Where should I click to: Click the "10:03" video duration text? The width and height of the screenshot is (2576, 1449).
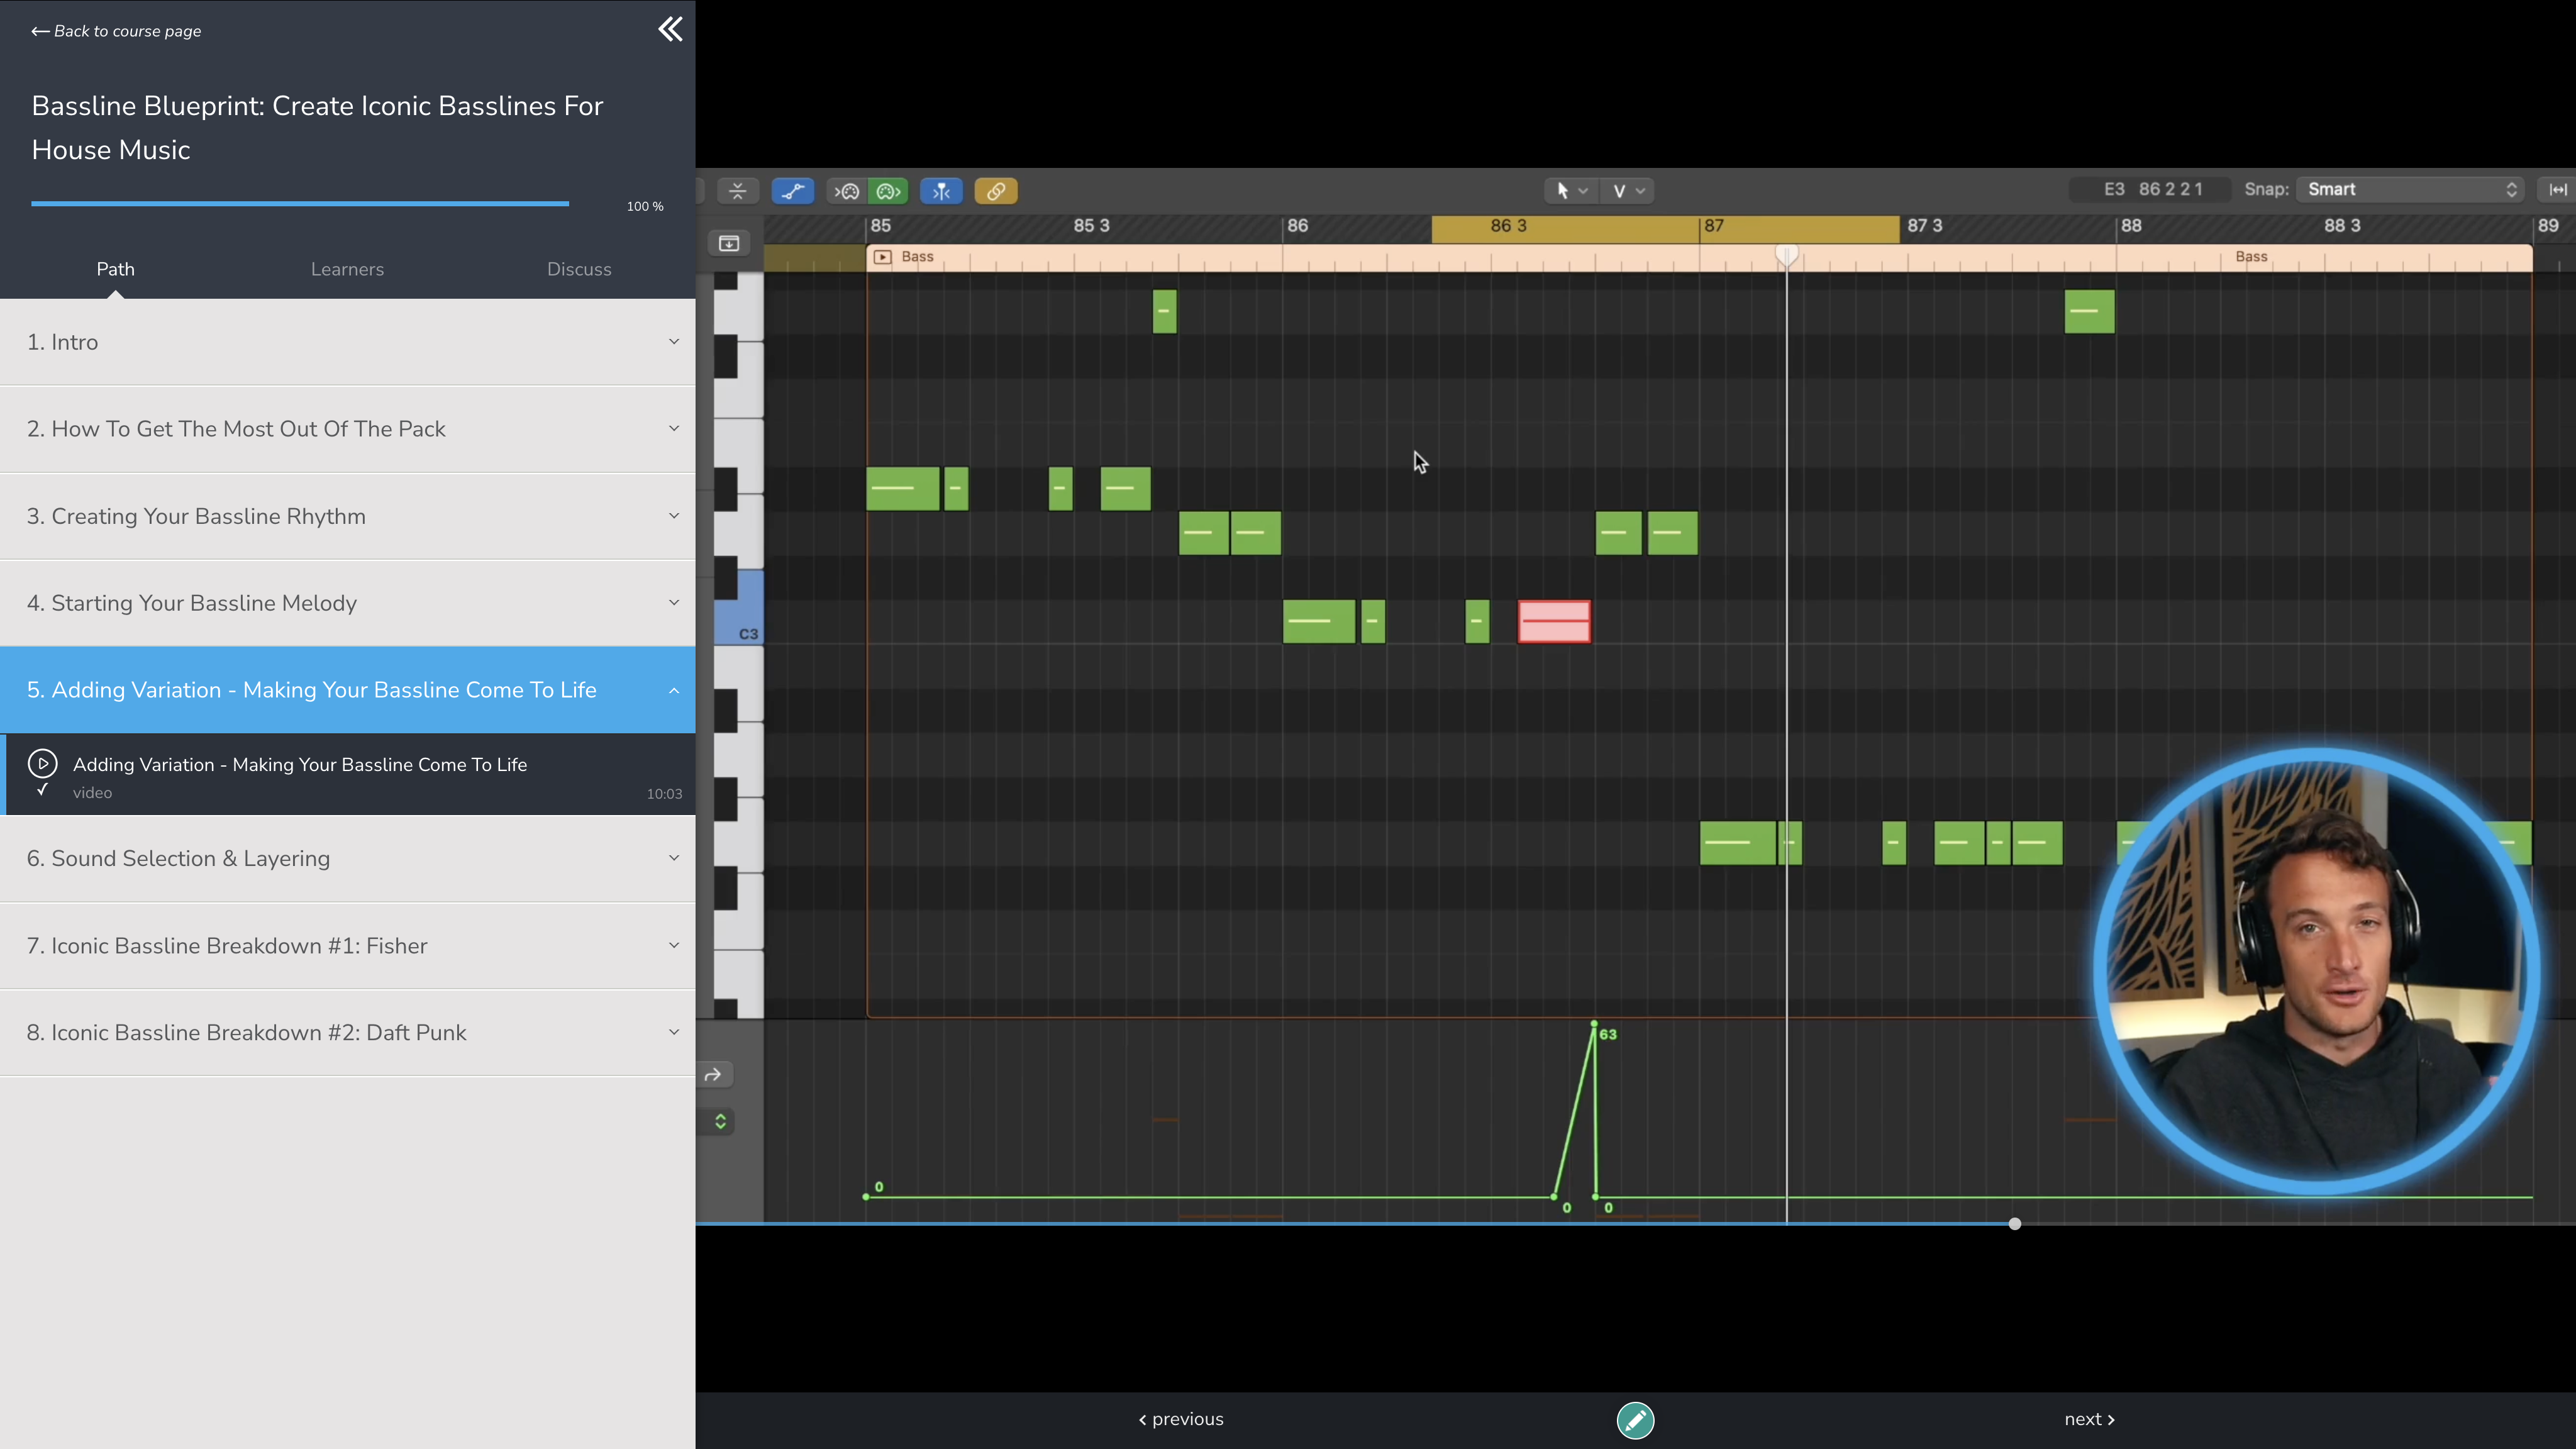pyautogui.click(x=664, y=794)
